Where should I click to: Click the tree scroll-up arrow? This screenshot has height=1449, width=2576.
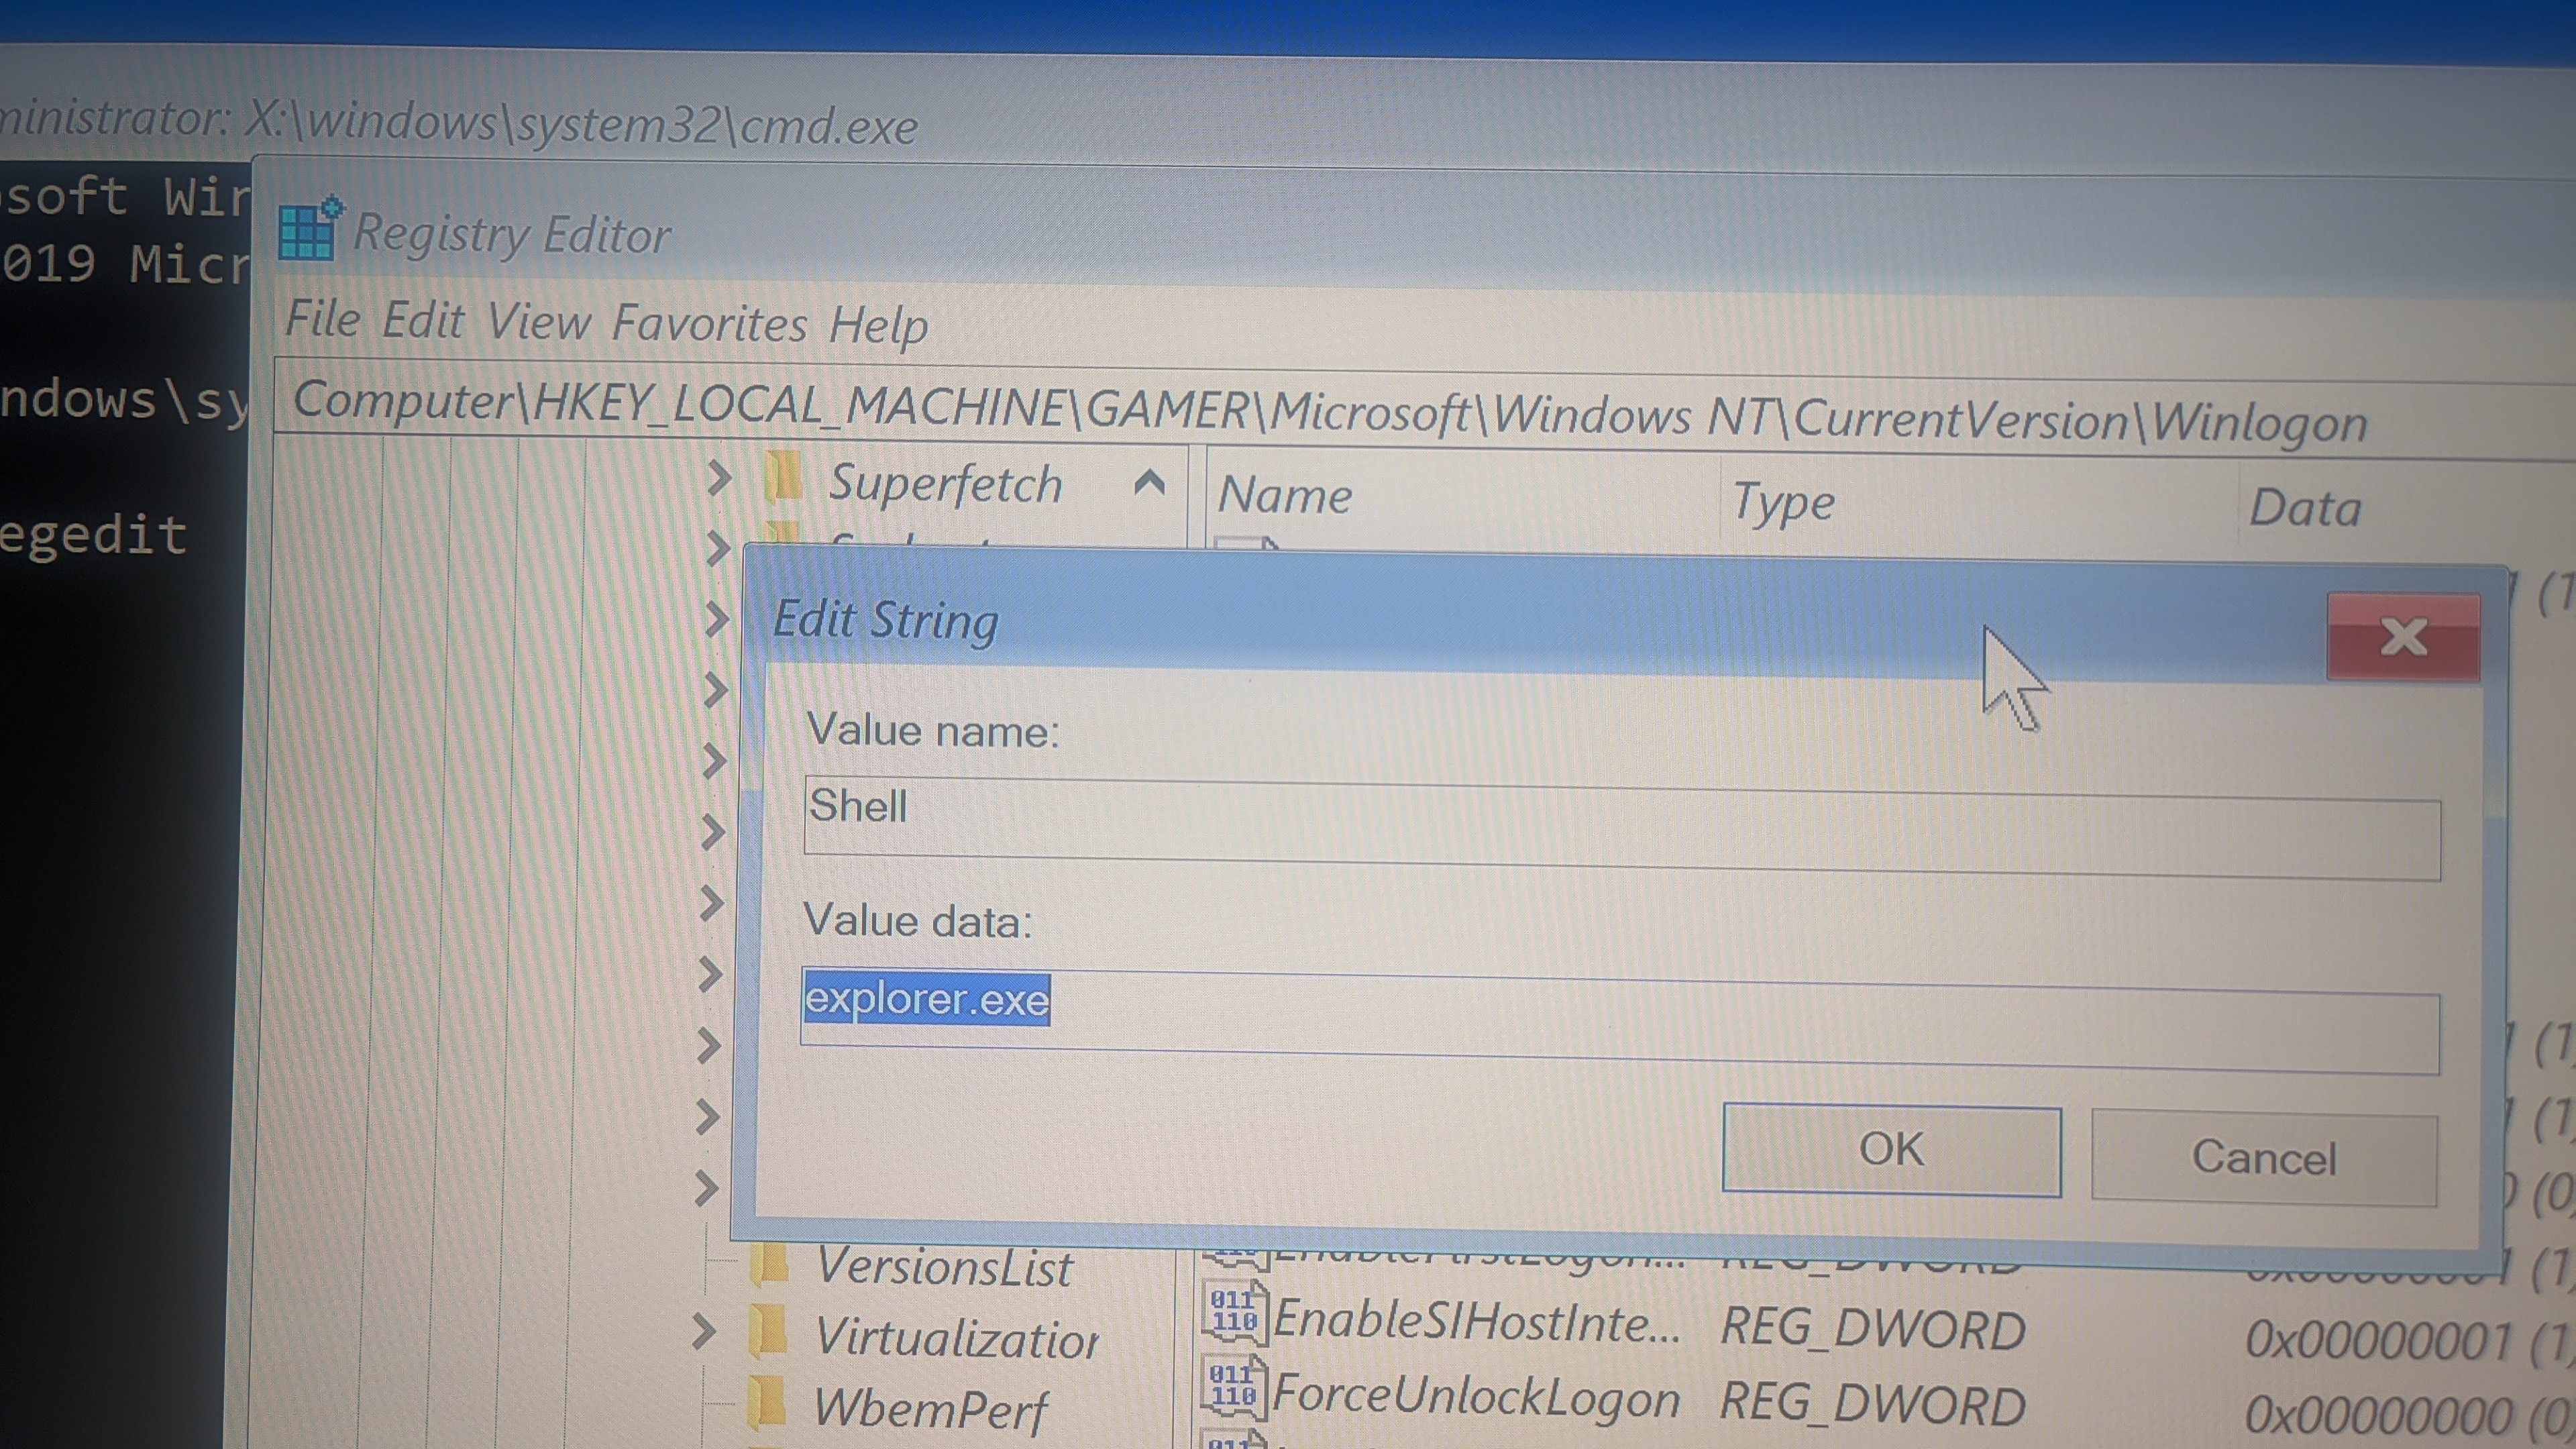coord(1150,484)
